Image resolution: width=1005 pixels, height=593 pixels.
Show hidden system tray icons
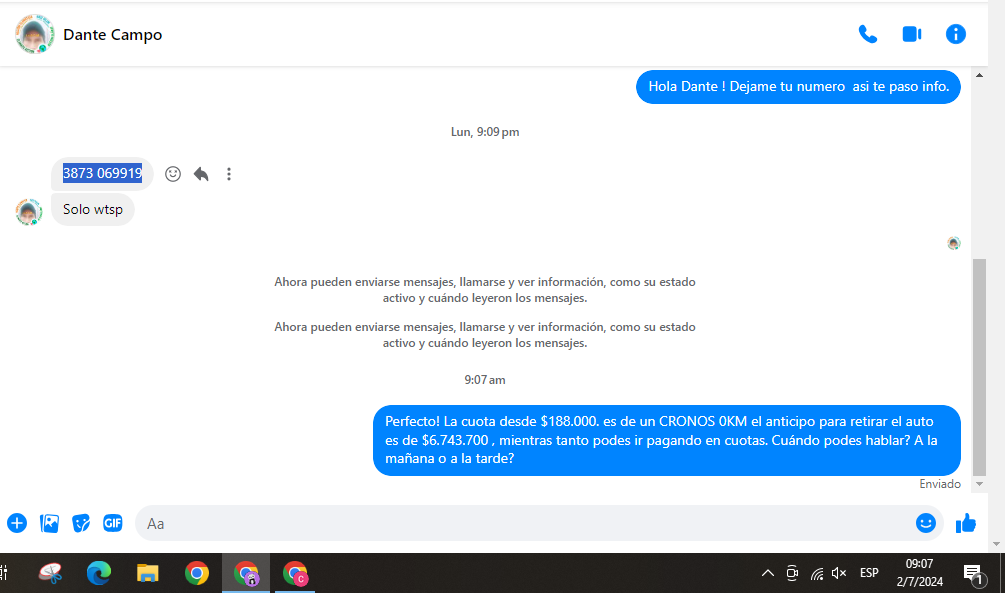(767, 573)
